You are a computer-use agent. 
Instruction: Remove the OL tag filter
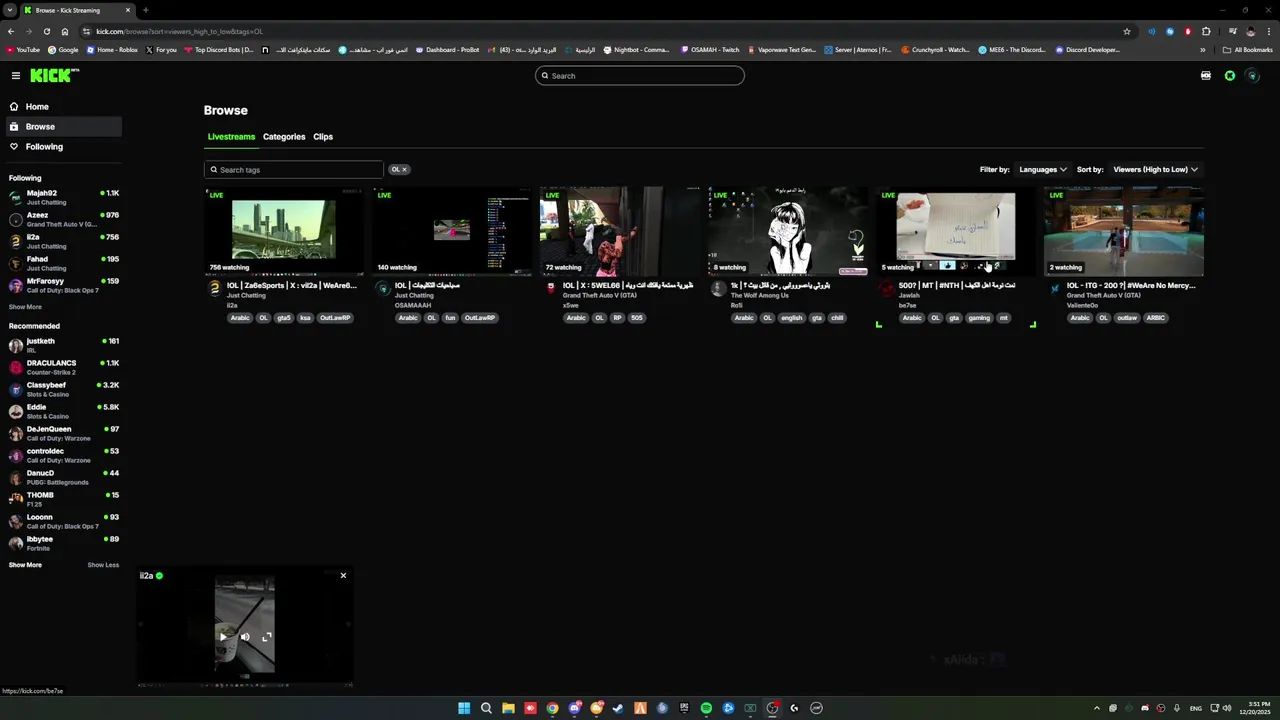(x=404, y=170)
